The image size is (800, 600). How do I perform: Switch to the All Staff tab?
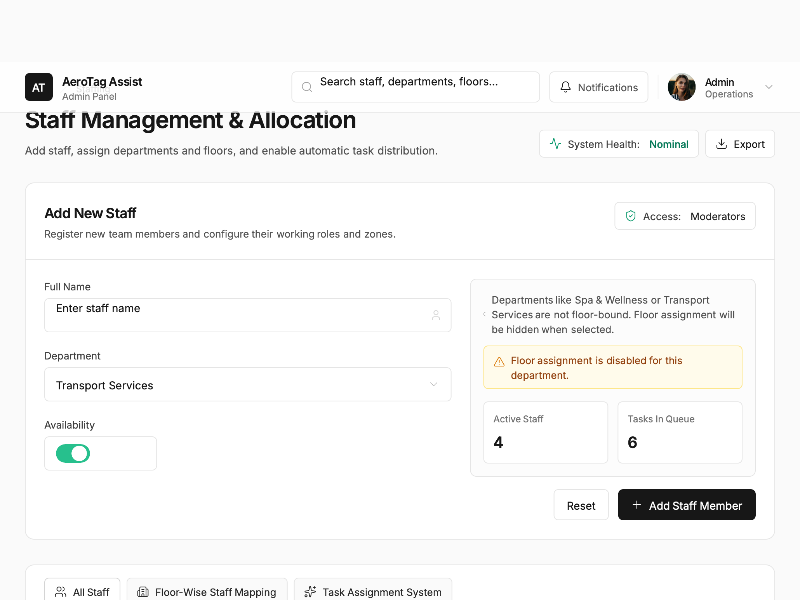pos(82,591)
